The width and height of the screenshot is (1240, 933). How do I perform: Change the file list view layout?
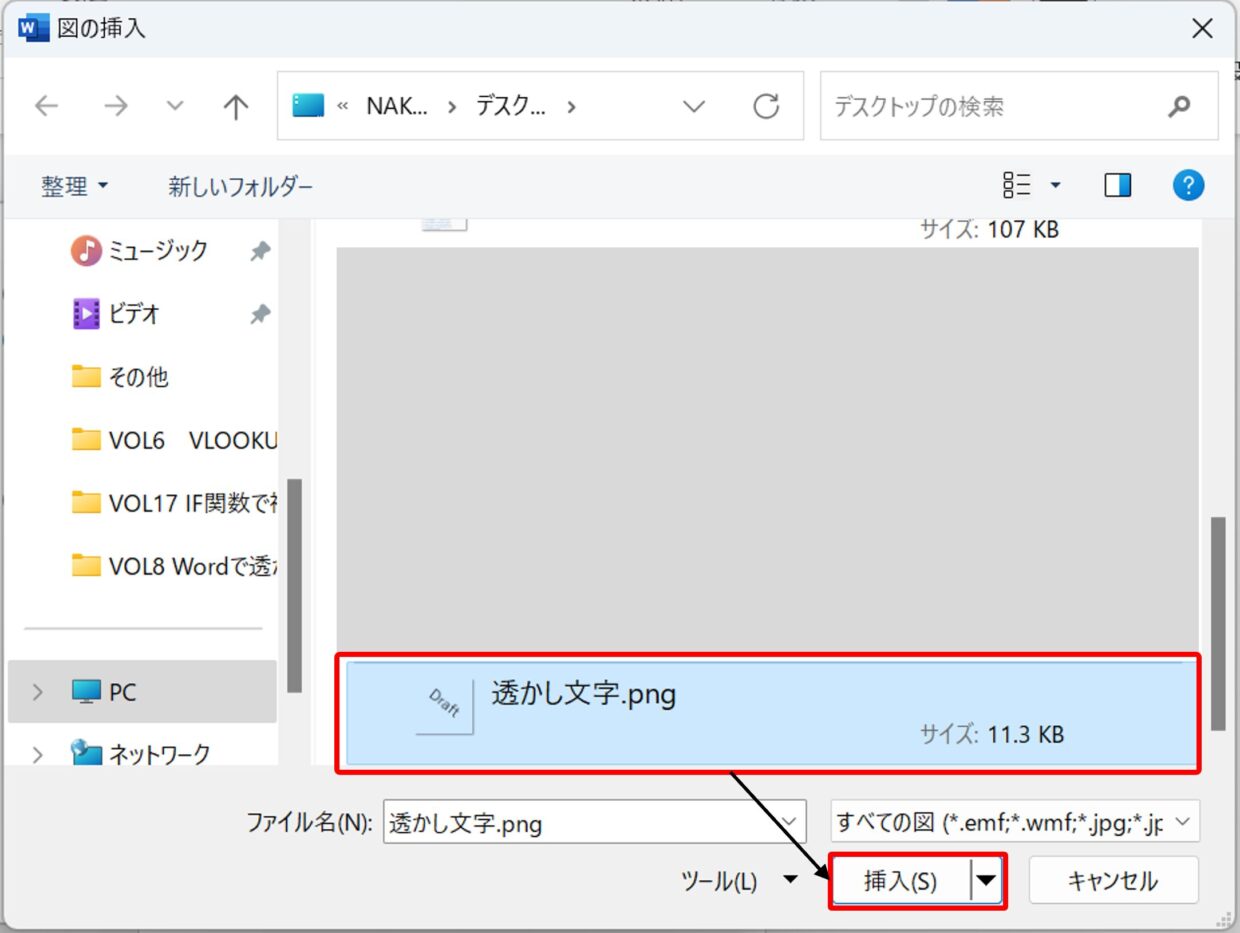pos(1018,185)
